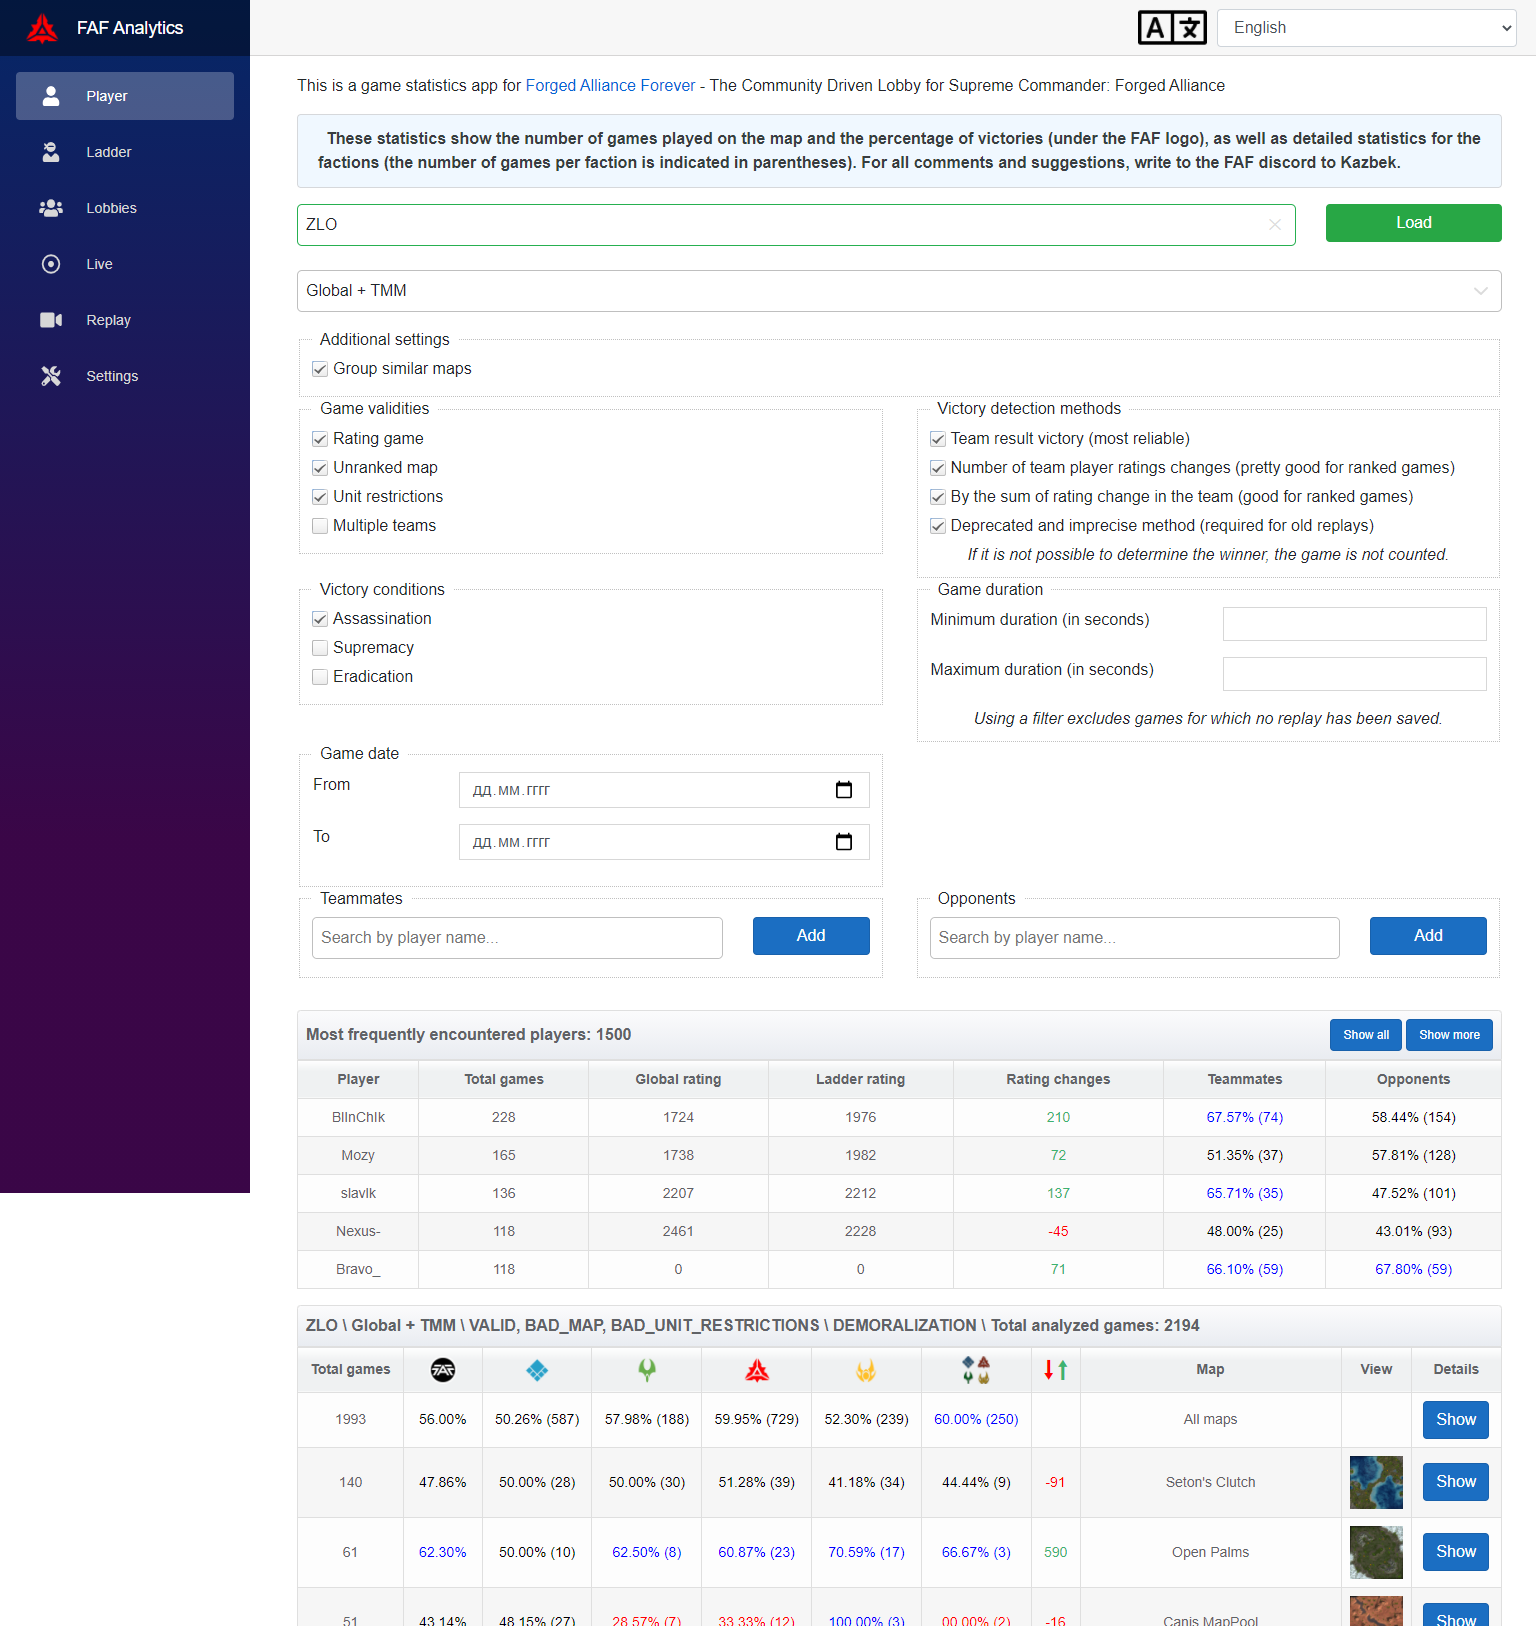
Task: Uncheck the Unranked map checkbox
Action: click(x=320, y=468)
